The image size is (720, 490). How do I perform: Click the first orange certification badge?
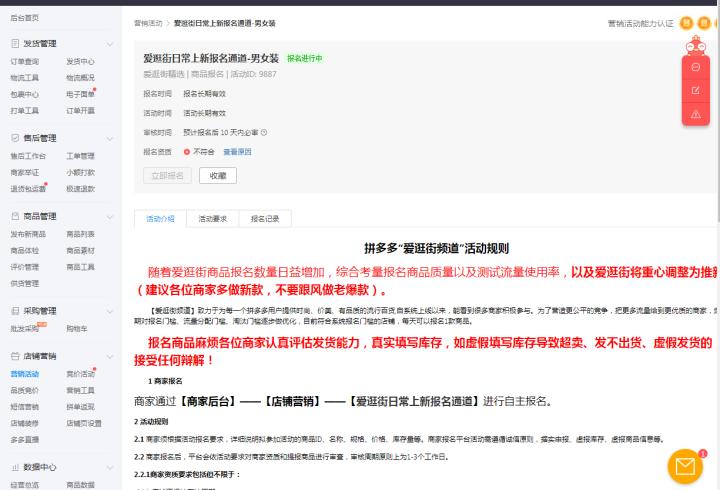tap(686, 23)
